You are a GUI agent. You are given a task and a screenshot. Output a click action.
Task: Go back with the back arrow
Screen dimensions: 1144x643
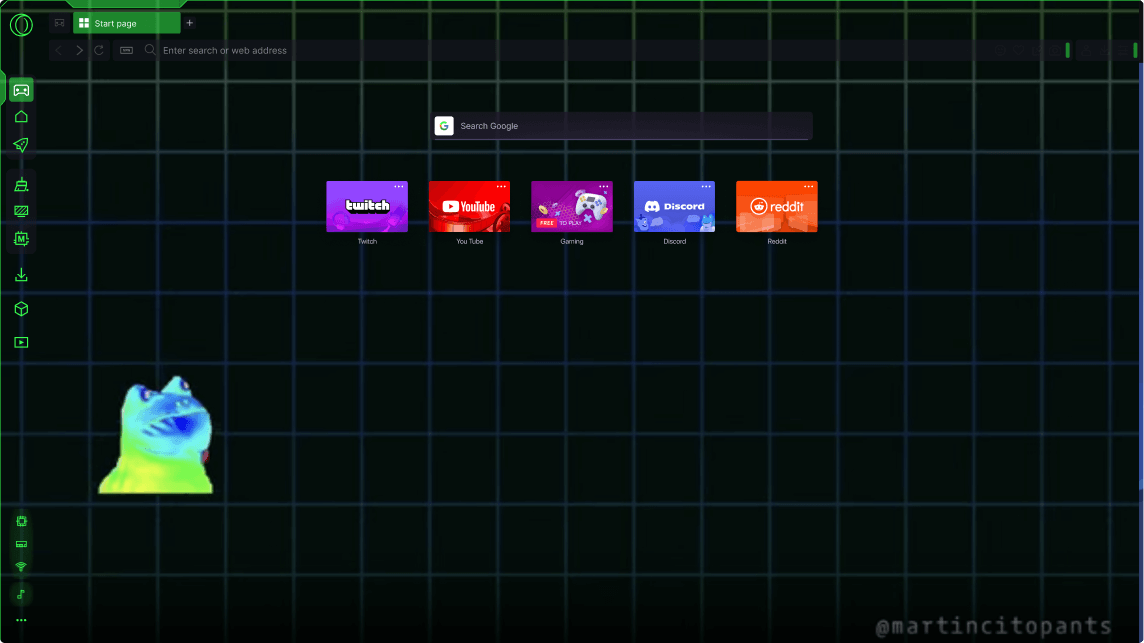tap(59, 50)
